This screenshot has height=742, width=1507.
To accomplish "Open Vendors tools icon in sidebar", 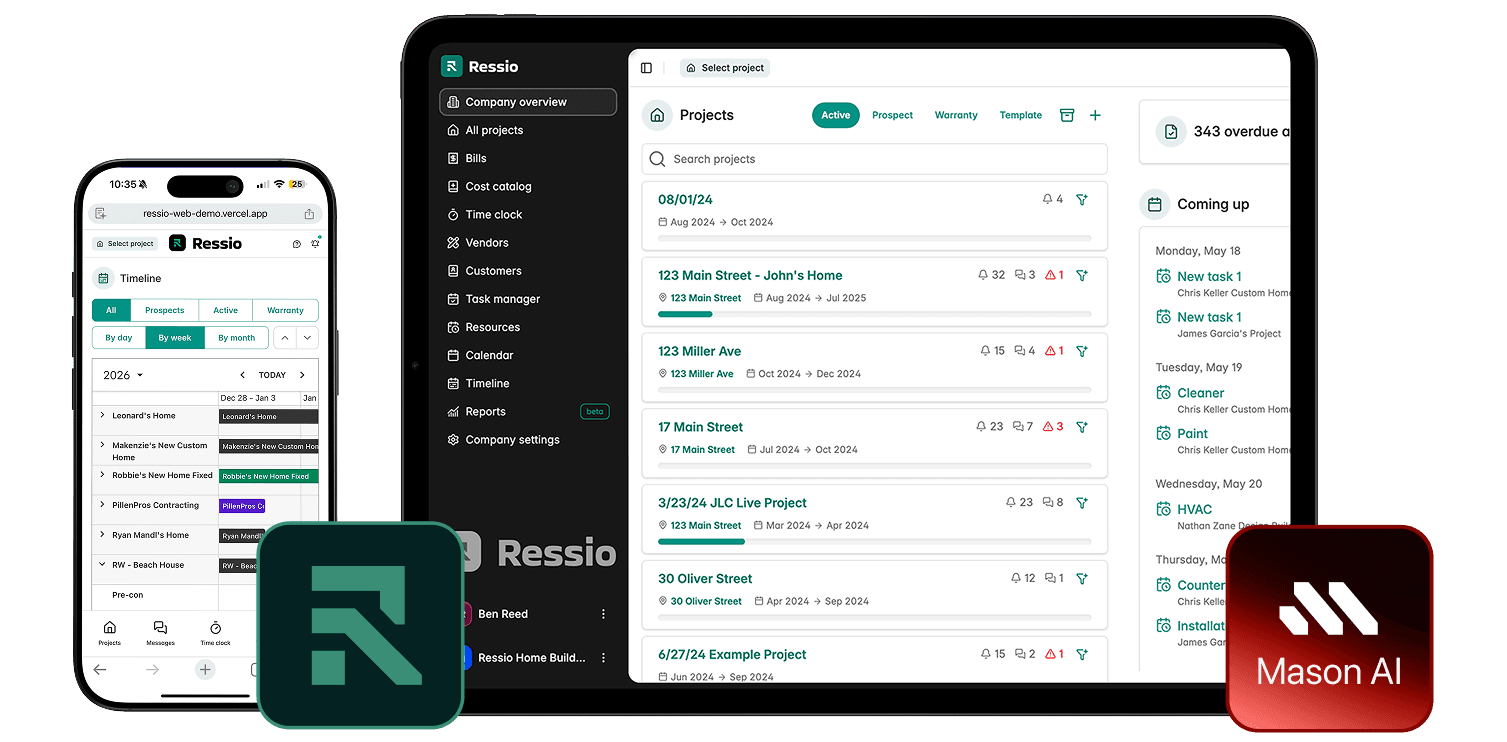I will tap(454, 242).
